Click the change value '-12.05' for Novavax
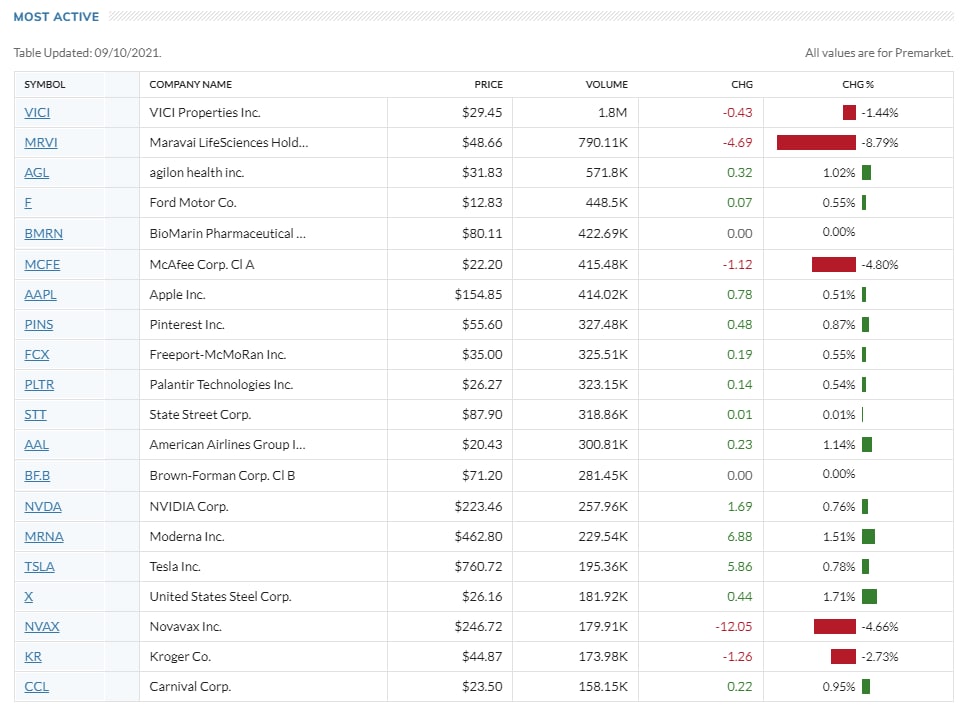The height and width of the screenshot is (717, 968). 734,626
